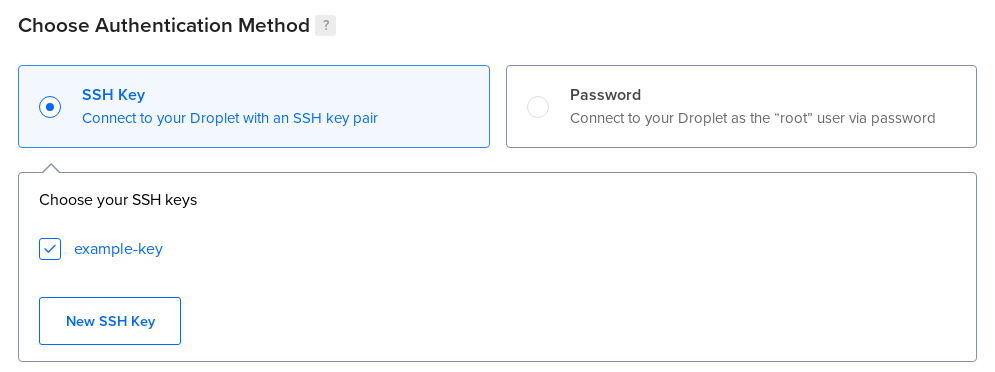Image resolution: width=995 pixels, height=372 pixels.
Task: Click the empty circle beside Password
Action: click(538, 107)
